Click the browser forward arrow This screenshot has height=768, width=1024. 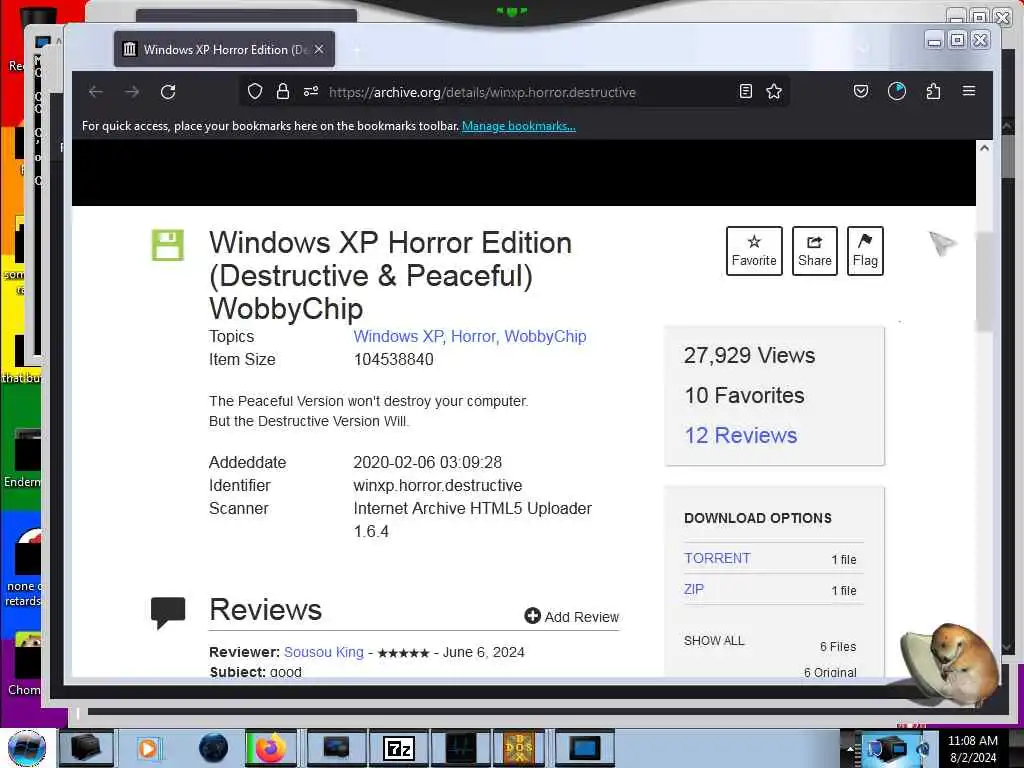132,92
